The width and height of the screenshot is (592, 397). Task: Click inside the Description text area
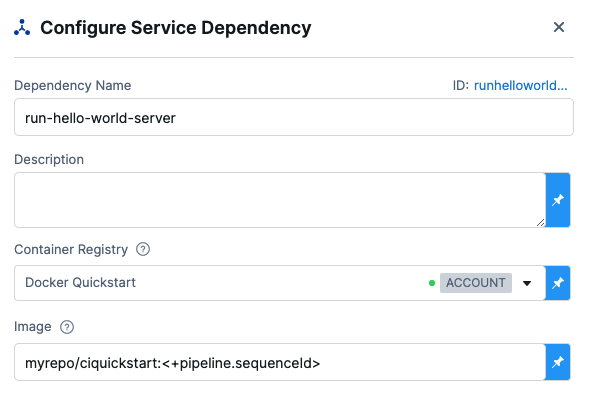[280, 200]
